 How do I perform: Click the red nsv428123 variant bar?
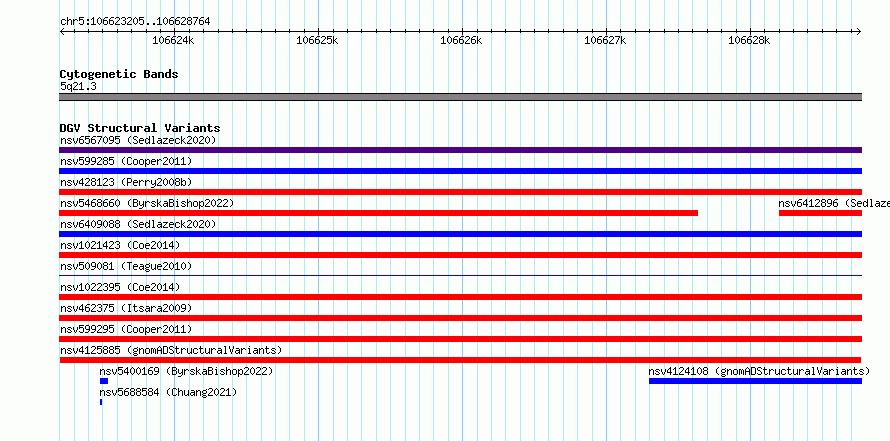[x=460, y=192]
